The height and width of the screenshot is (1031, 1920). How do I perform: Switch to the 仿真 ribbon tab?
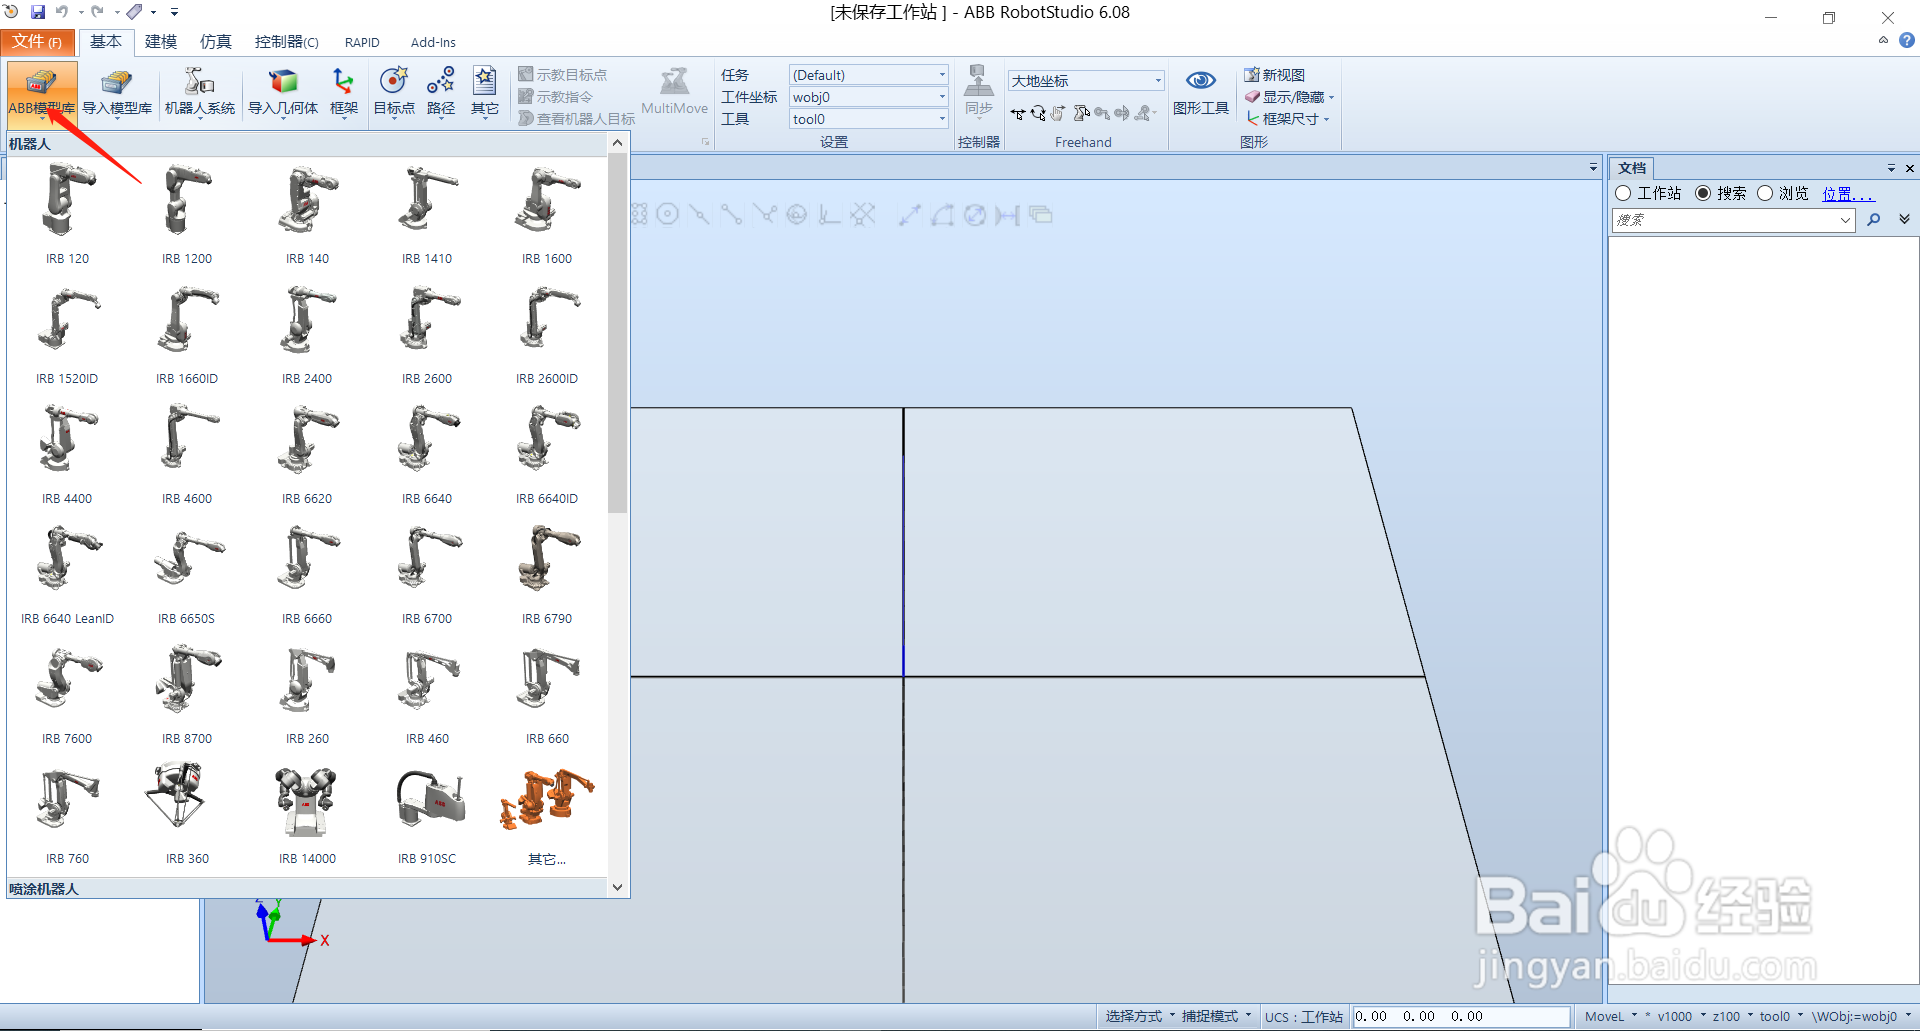point(216,42)
